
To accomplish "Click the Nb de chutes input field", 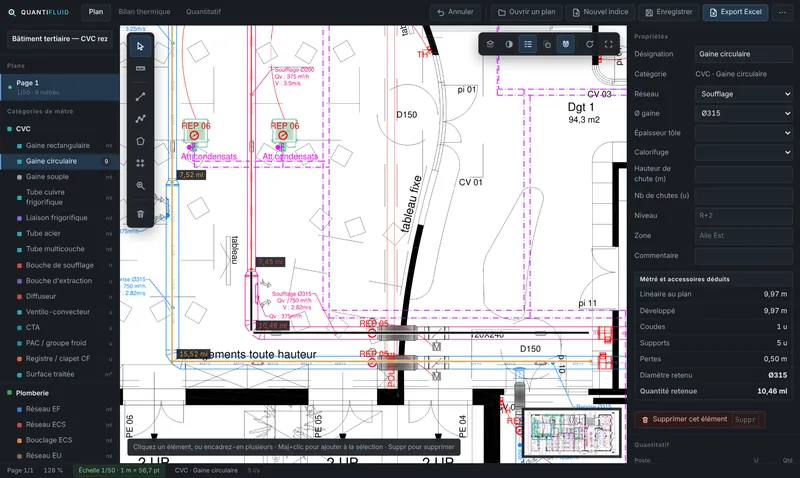I will [744, 195].
